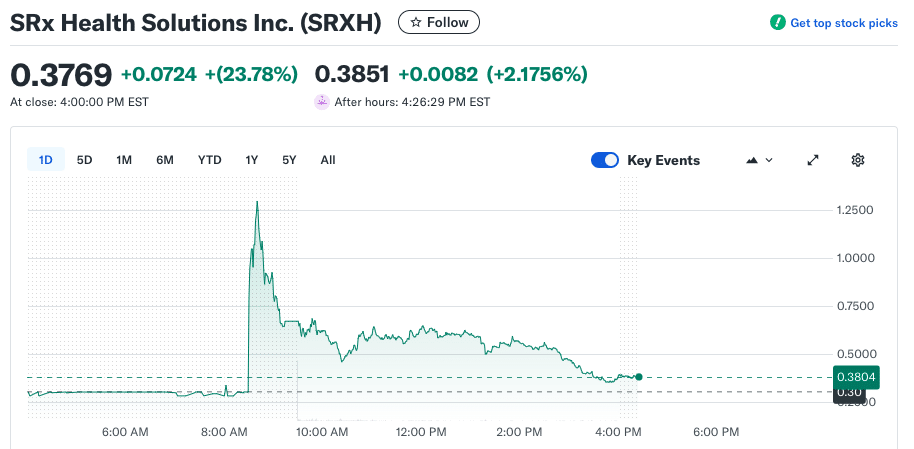914x449 pixels.
Task: Click the after hours moon icon
Action: pos(322,101)
